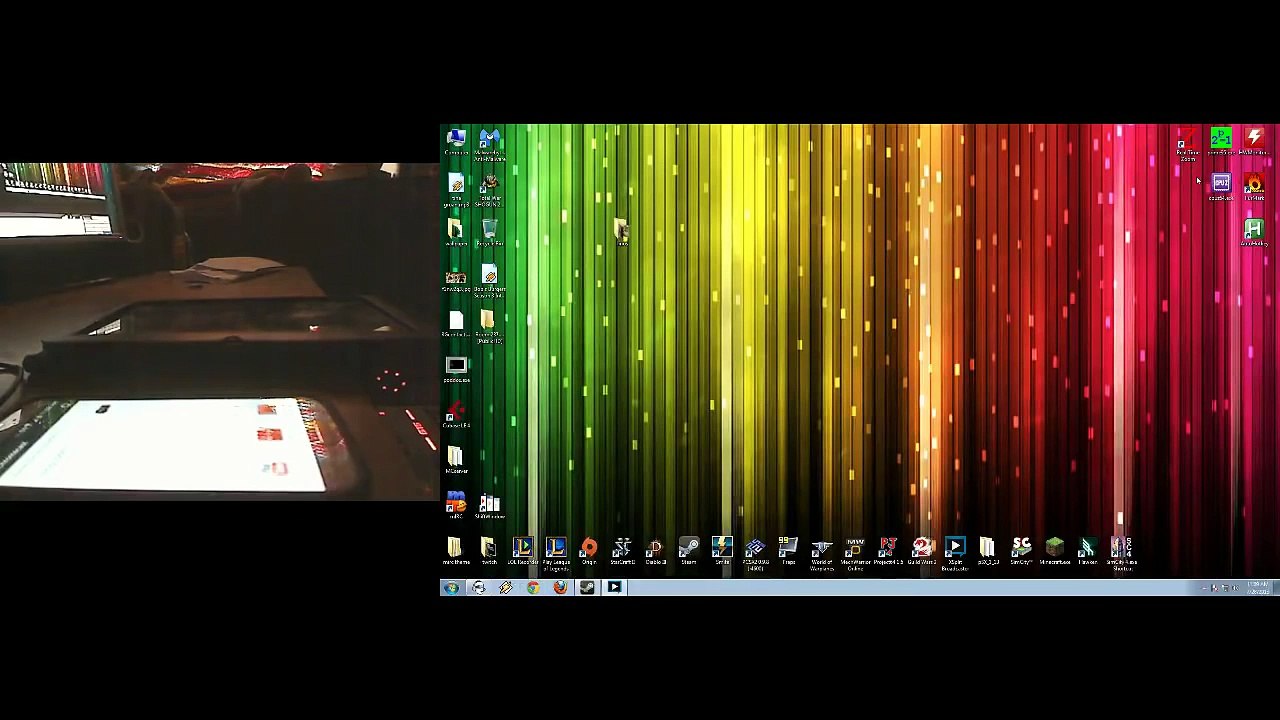
Task: Open Google Chrome from the taskbar
Action: 533,588
